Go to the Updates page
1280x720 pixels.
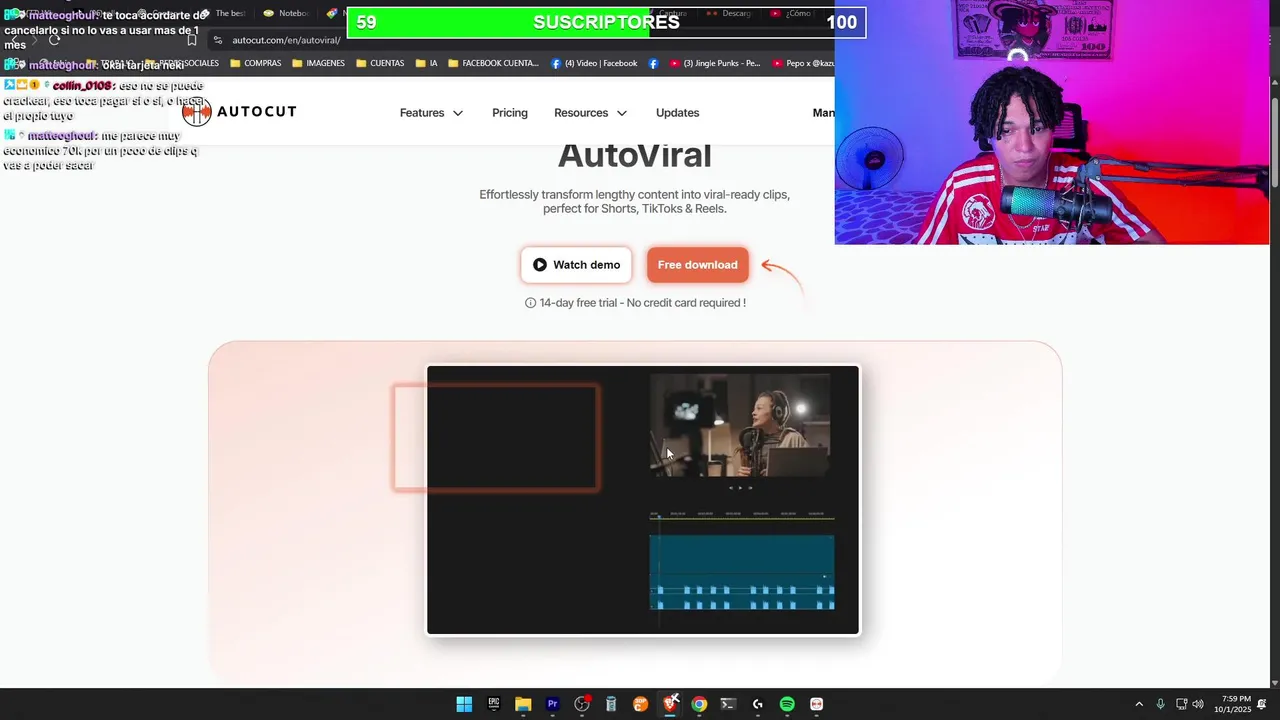pyautogui.click(x=677, y=113)
